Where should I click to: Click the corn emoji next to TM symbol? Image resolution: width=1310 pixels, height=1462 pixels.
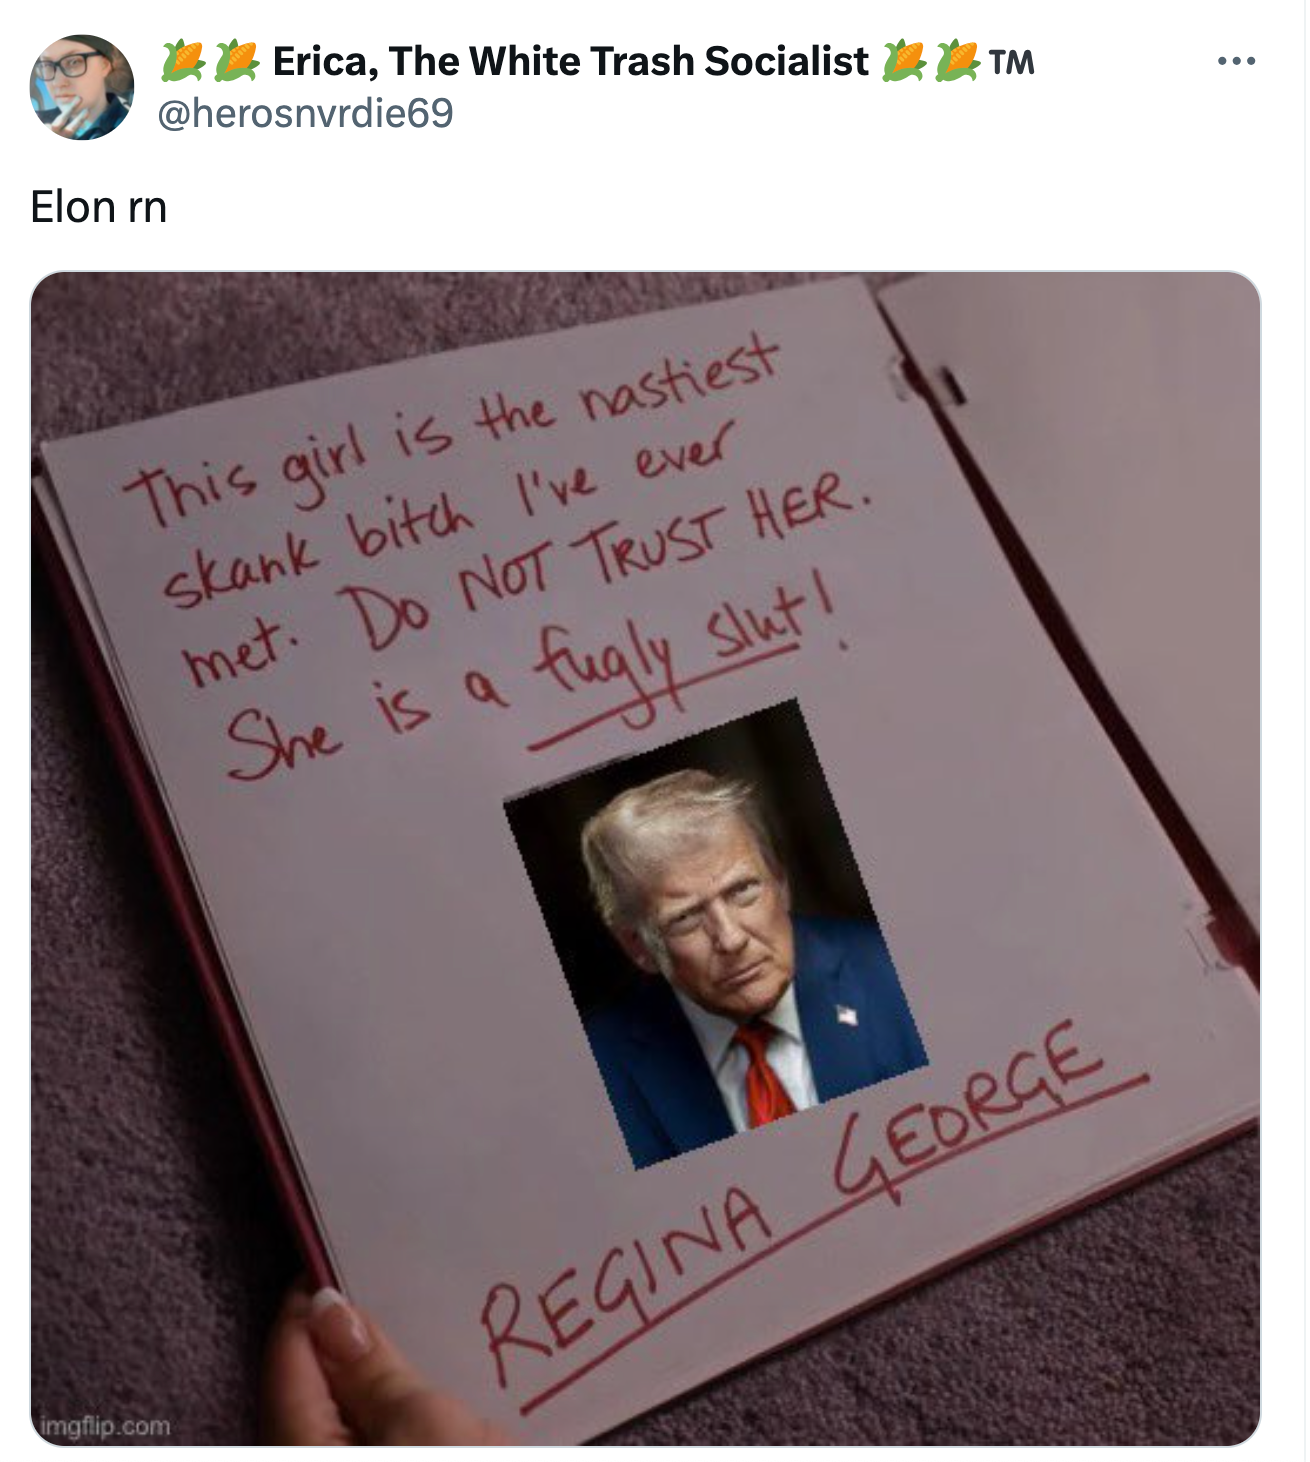(957, 61)
